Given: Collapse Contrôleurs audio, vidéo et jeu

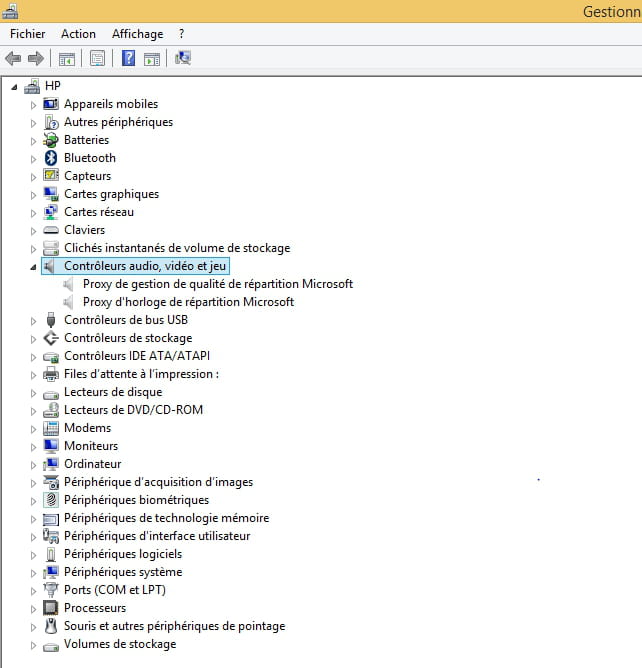Looking at the screenshot, I should 33,267.
